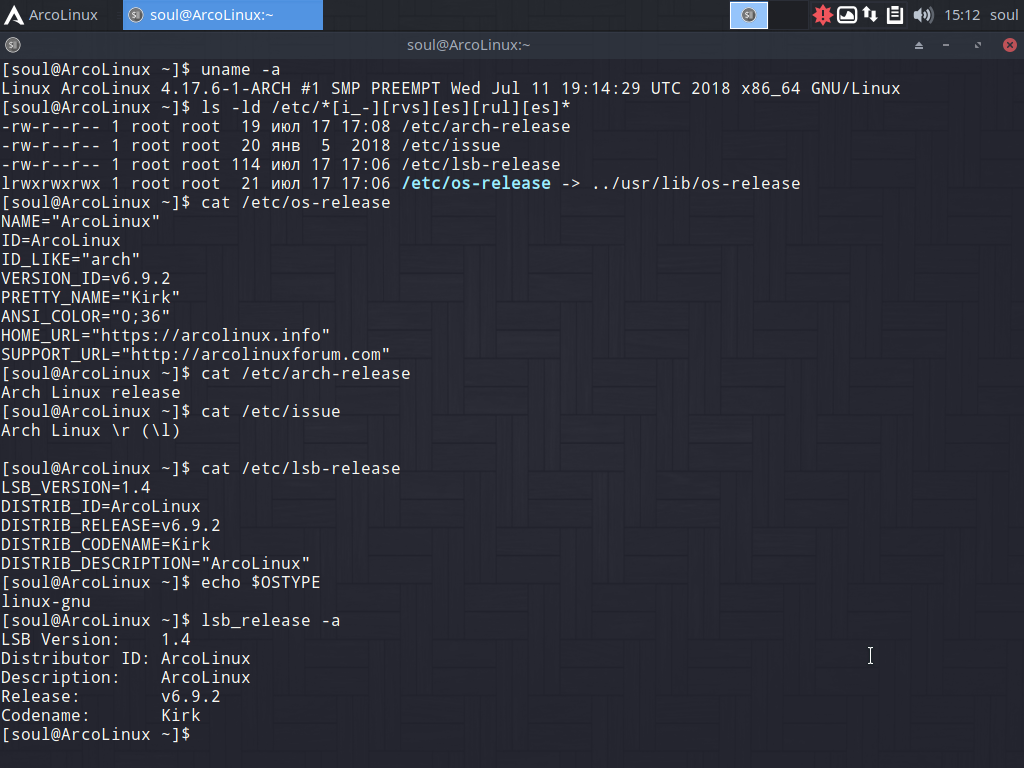This screenshot has height=768, width=1024.
Task: Click the ID_LIKE="arch" line
Action: pyautogui.click(x=71, y=260)
